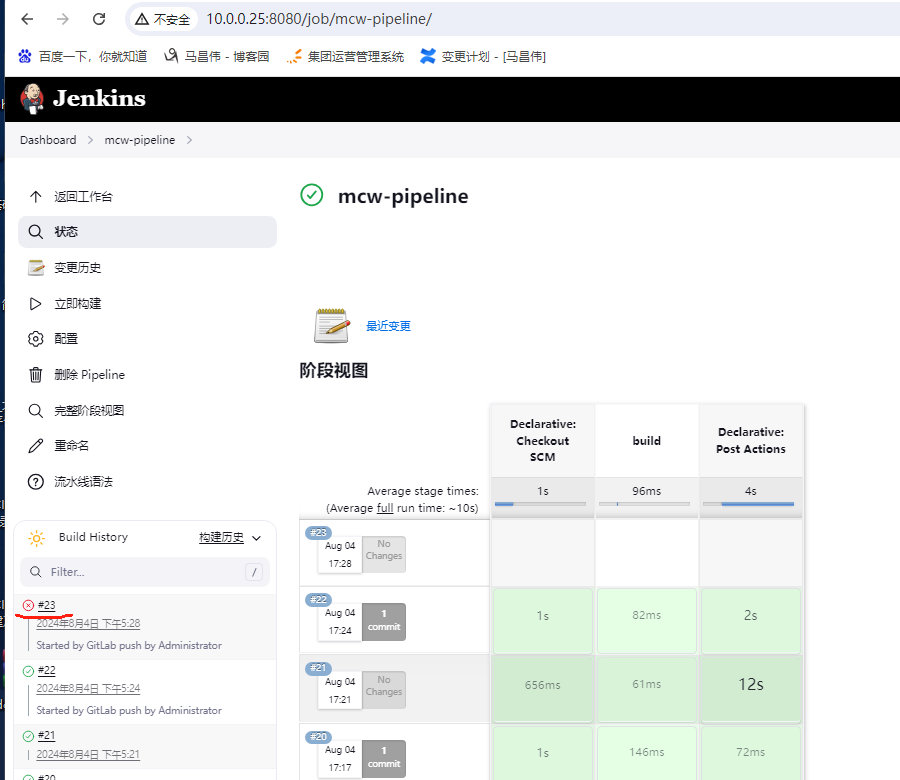
Task: Click the browser forward arrow
Action: [63, 19]
